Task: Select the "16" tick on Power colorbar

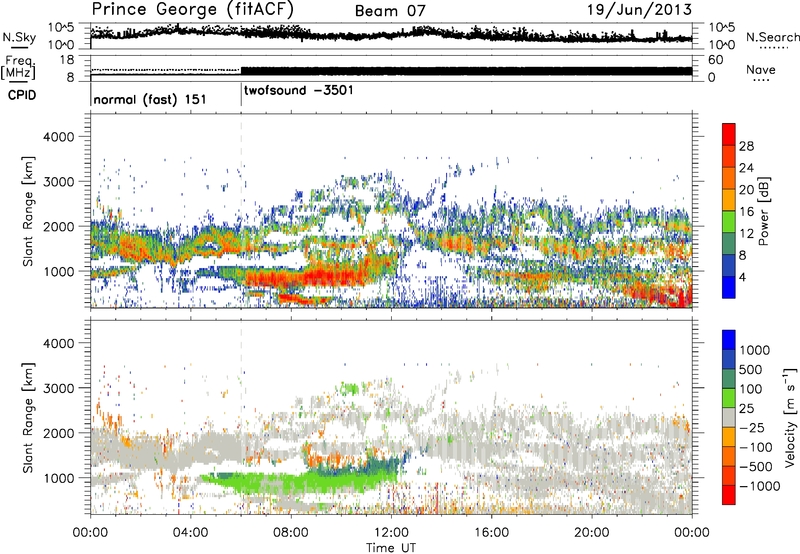Action: click(x=746, y=212)
